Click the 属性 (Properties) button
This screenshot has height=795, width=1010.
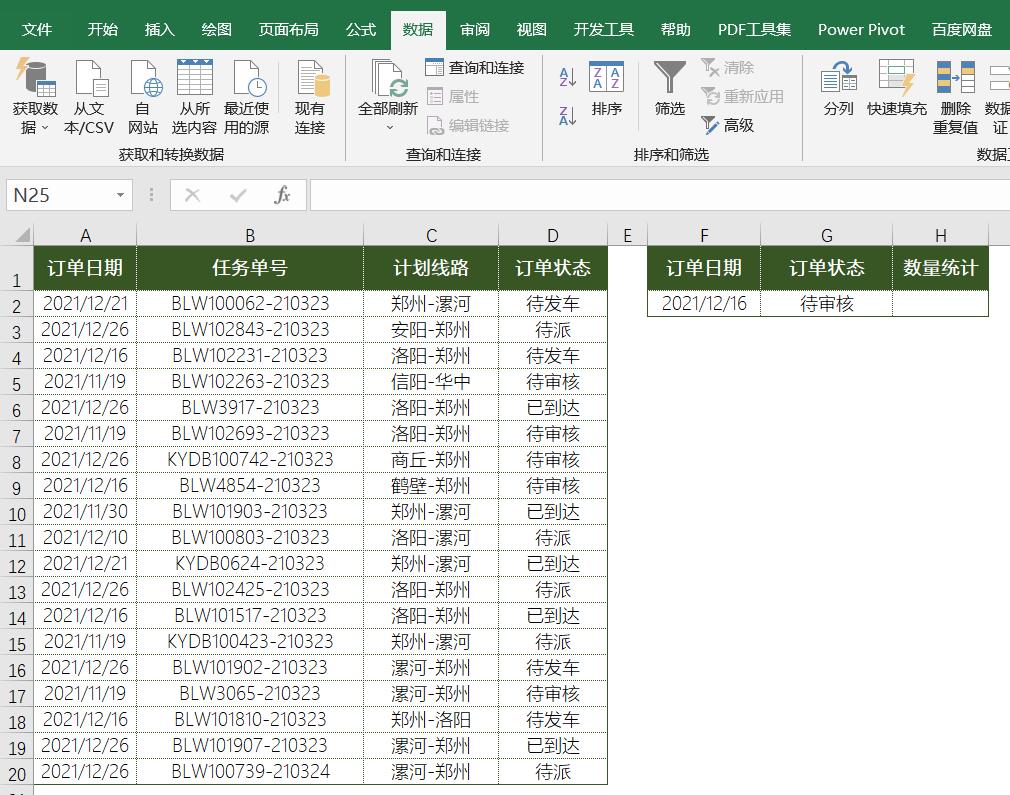453,97
